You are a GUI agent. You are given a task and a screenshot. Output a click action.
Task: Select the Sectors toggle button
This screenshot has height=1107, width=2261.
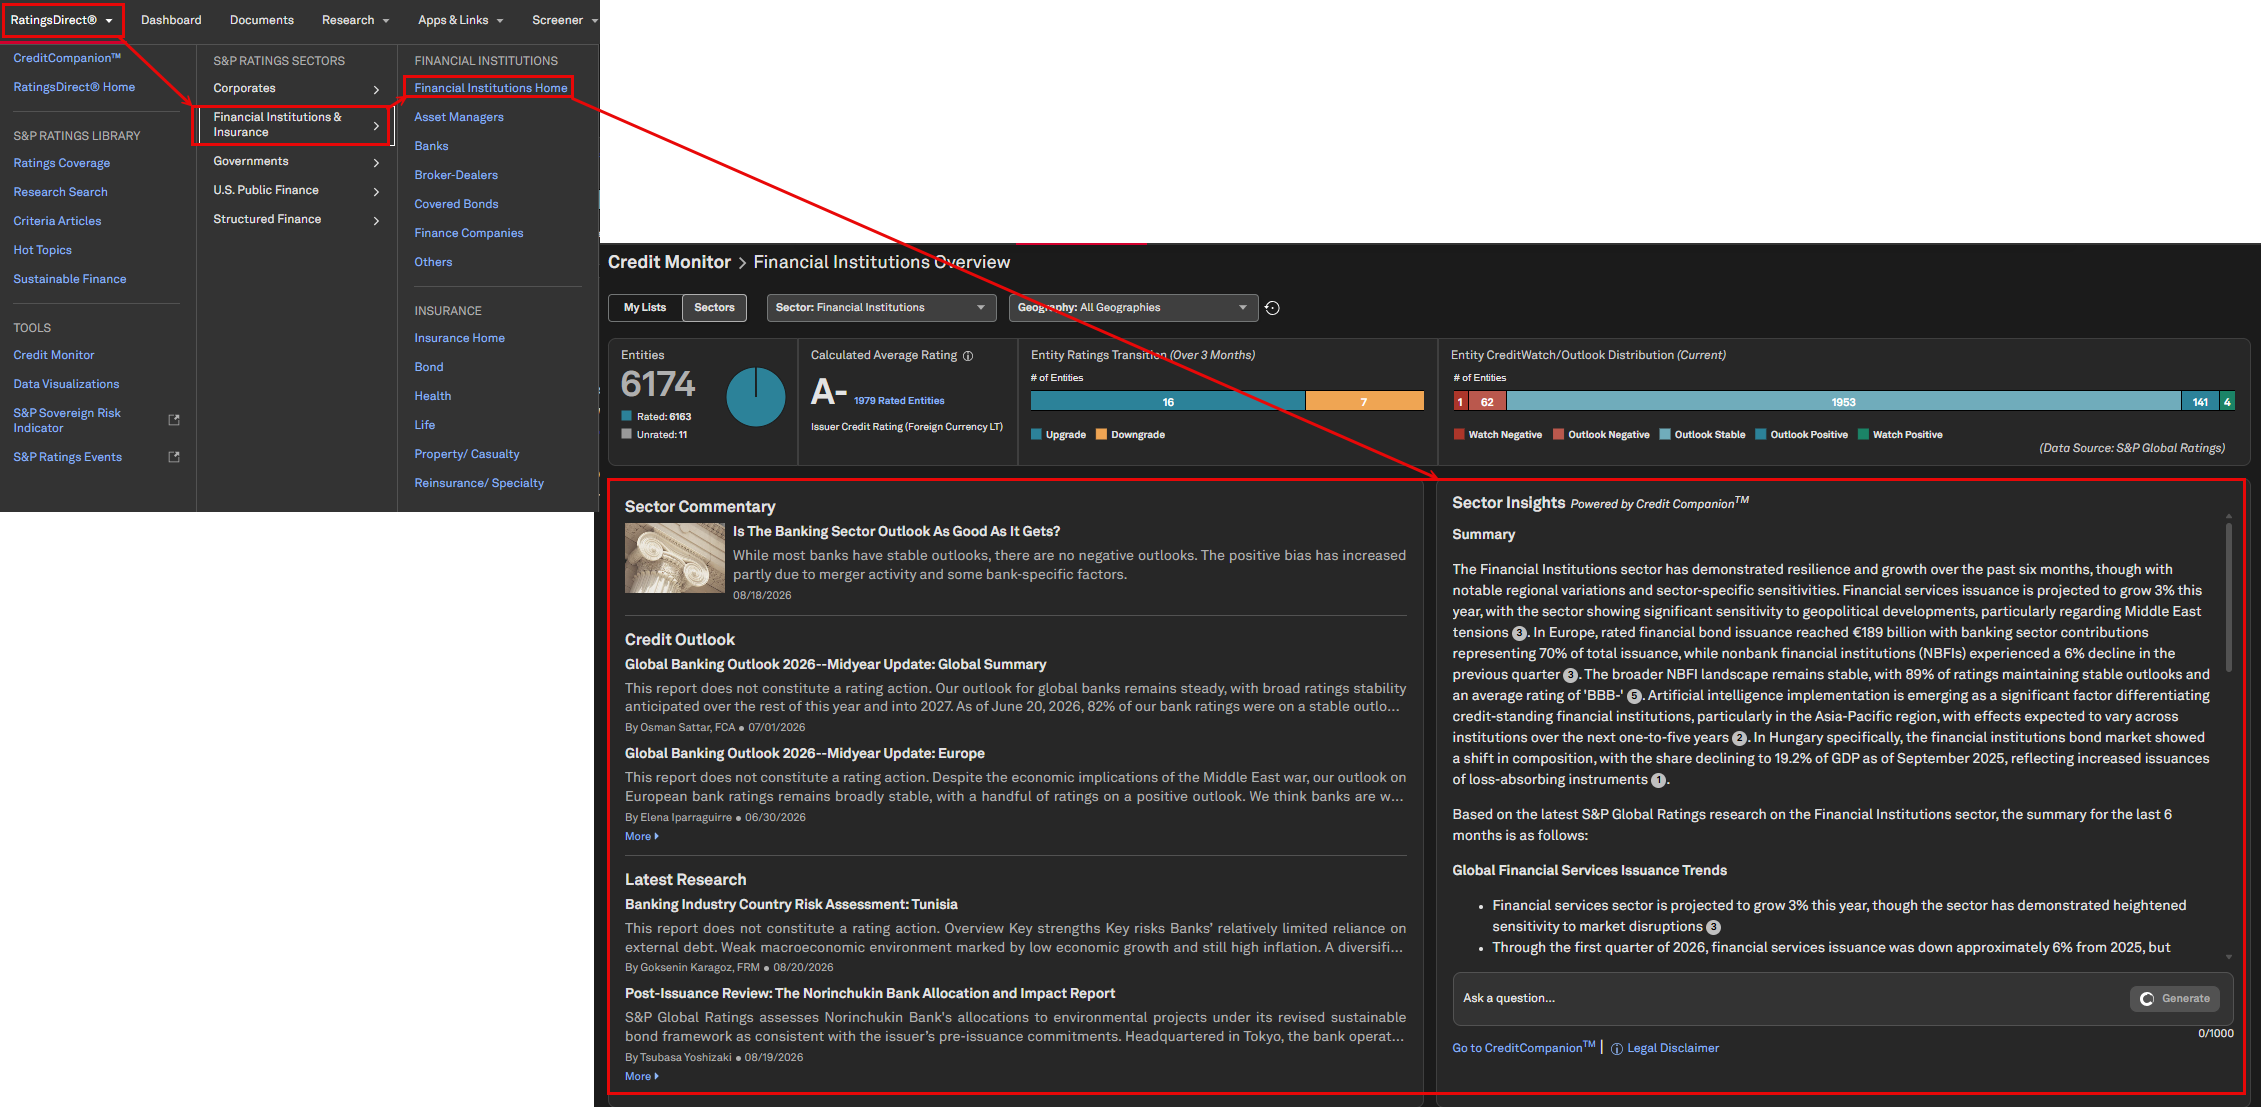pyautogui.click(x=714, y=308)
